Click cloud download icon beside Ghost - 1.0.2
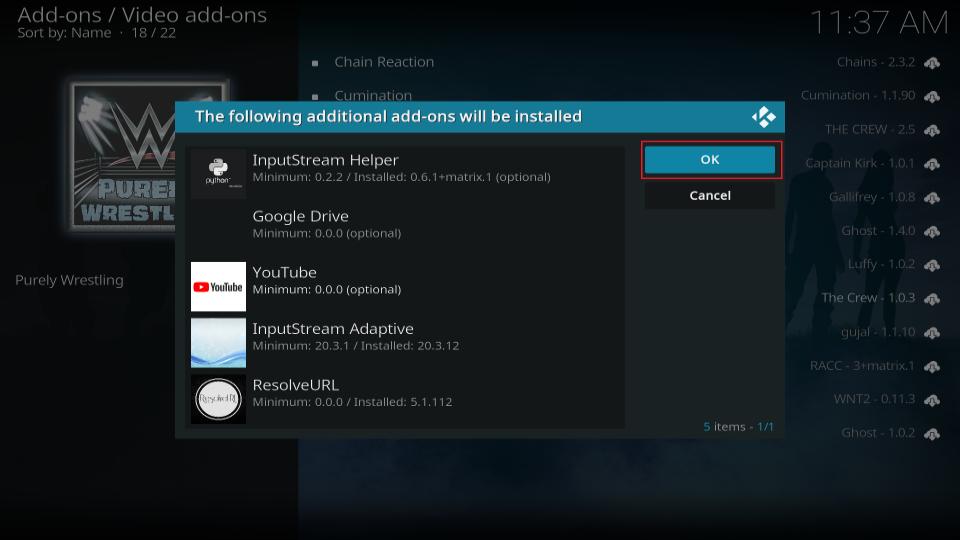Screen dimensions: 960x540 (x=932, y=433)
